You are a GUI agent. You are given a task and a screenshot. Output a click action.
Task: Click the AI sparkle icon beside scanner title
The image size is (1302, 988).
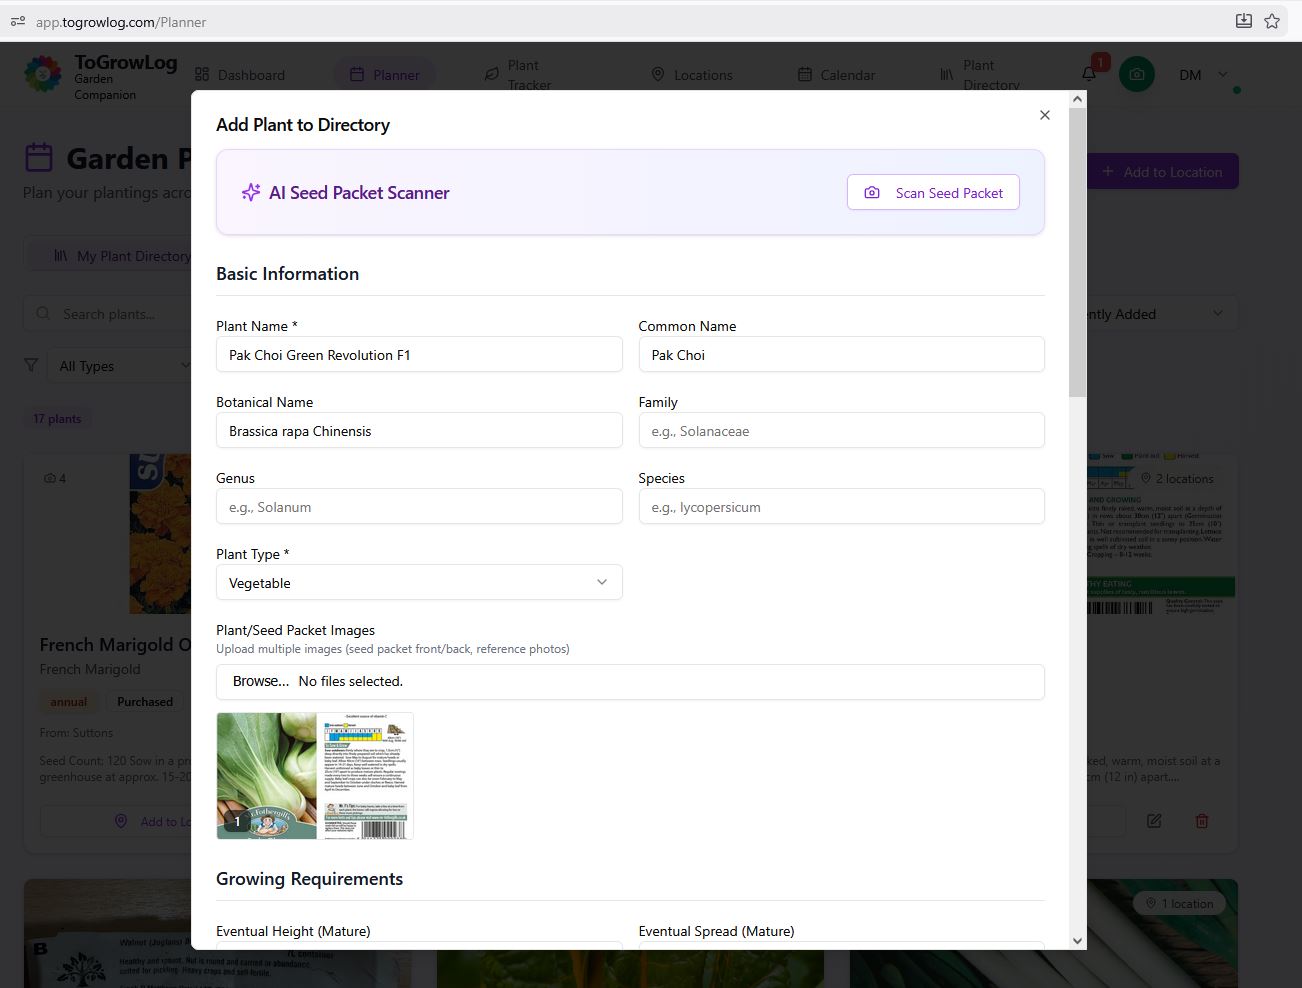[251, 193]
